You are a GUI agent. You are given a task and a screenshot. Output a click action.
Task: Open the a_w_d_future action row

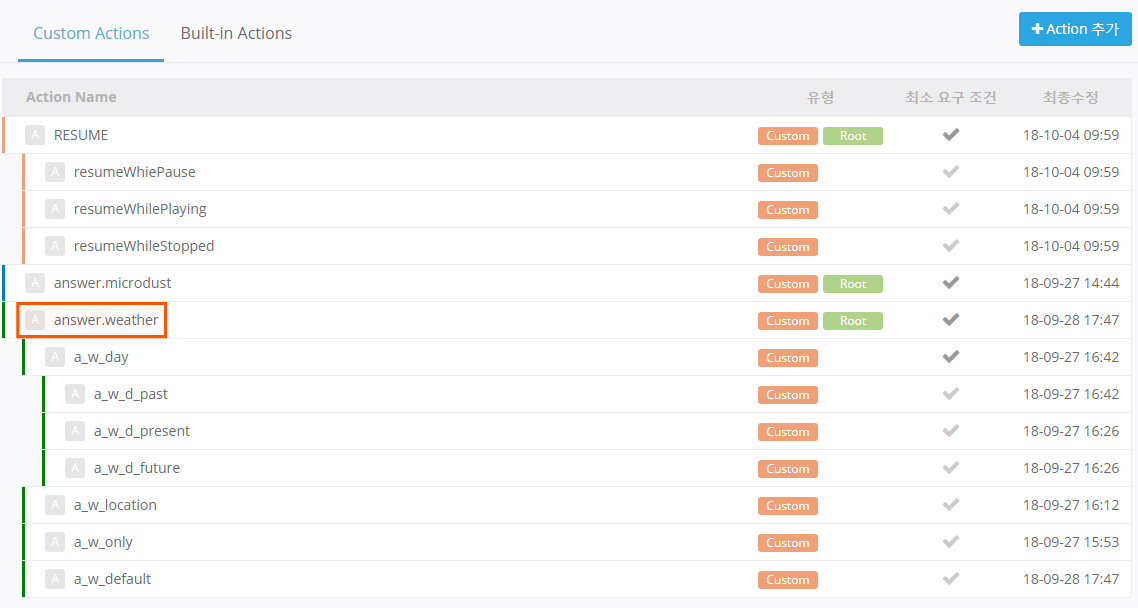coord(136,468)
